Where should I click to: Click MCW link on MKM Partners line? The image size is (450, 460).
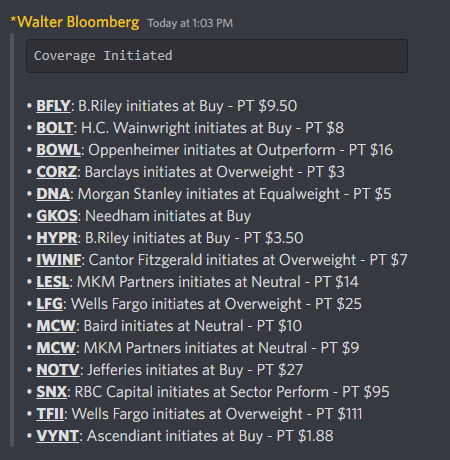point(56,348)
